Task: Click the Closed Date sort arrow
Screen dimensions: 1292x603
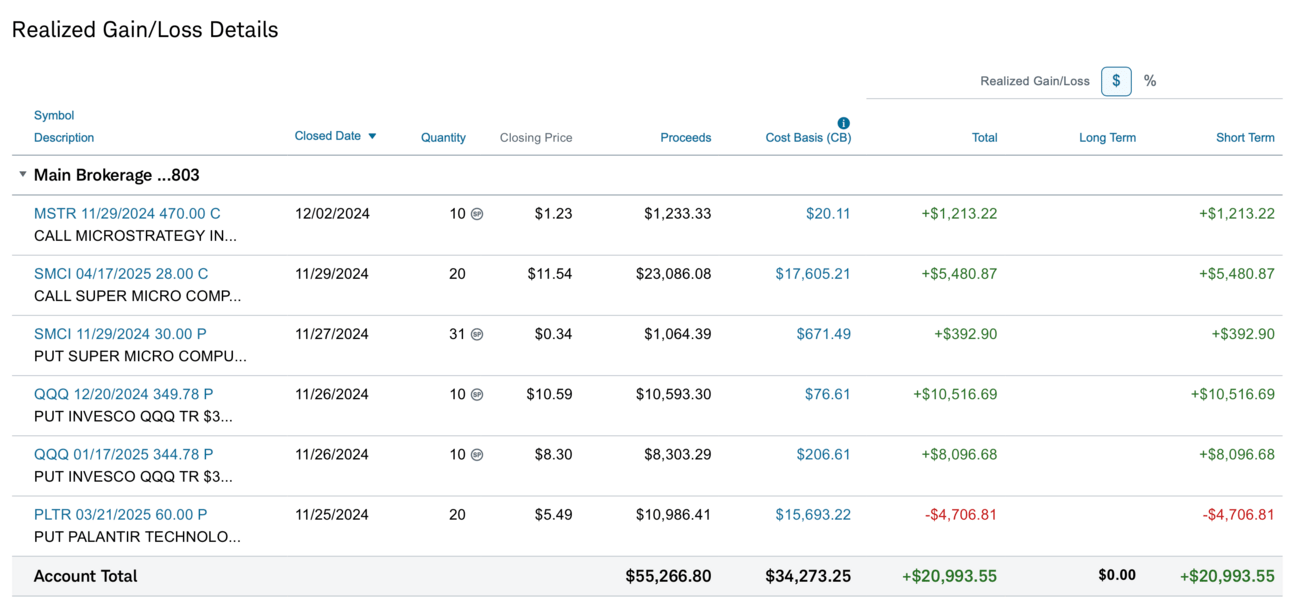Action: [372, 136]
